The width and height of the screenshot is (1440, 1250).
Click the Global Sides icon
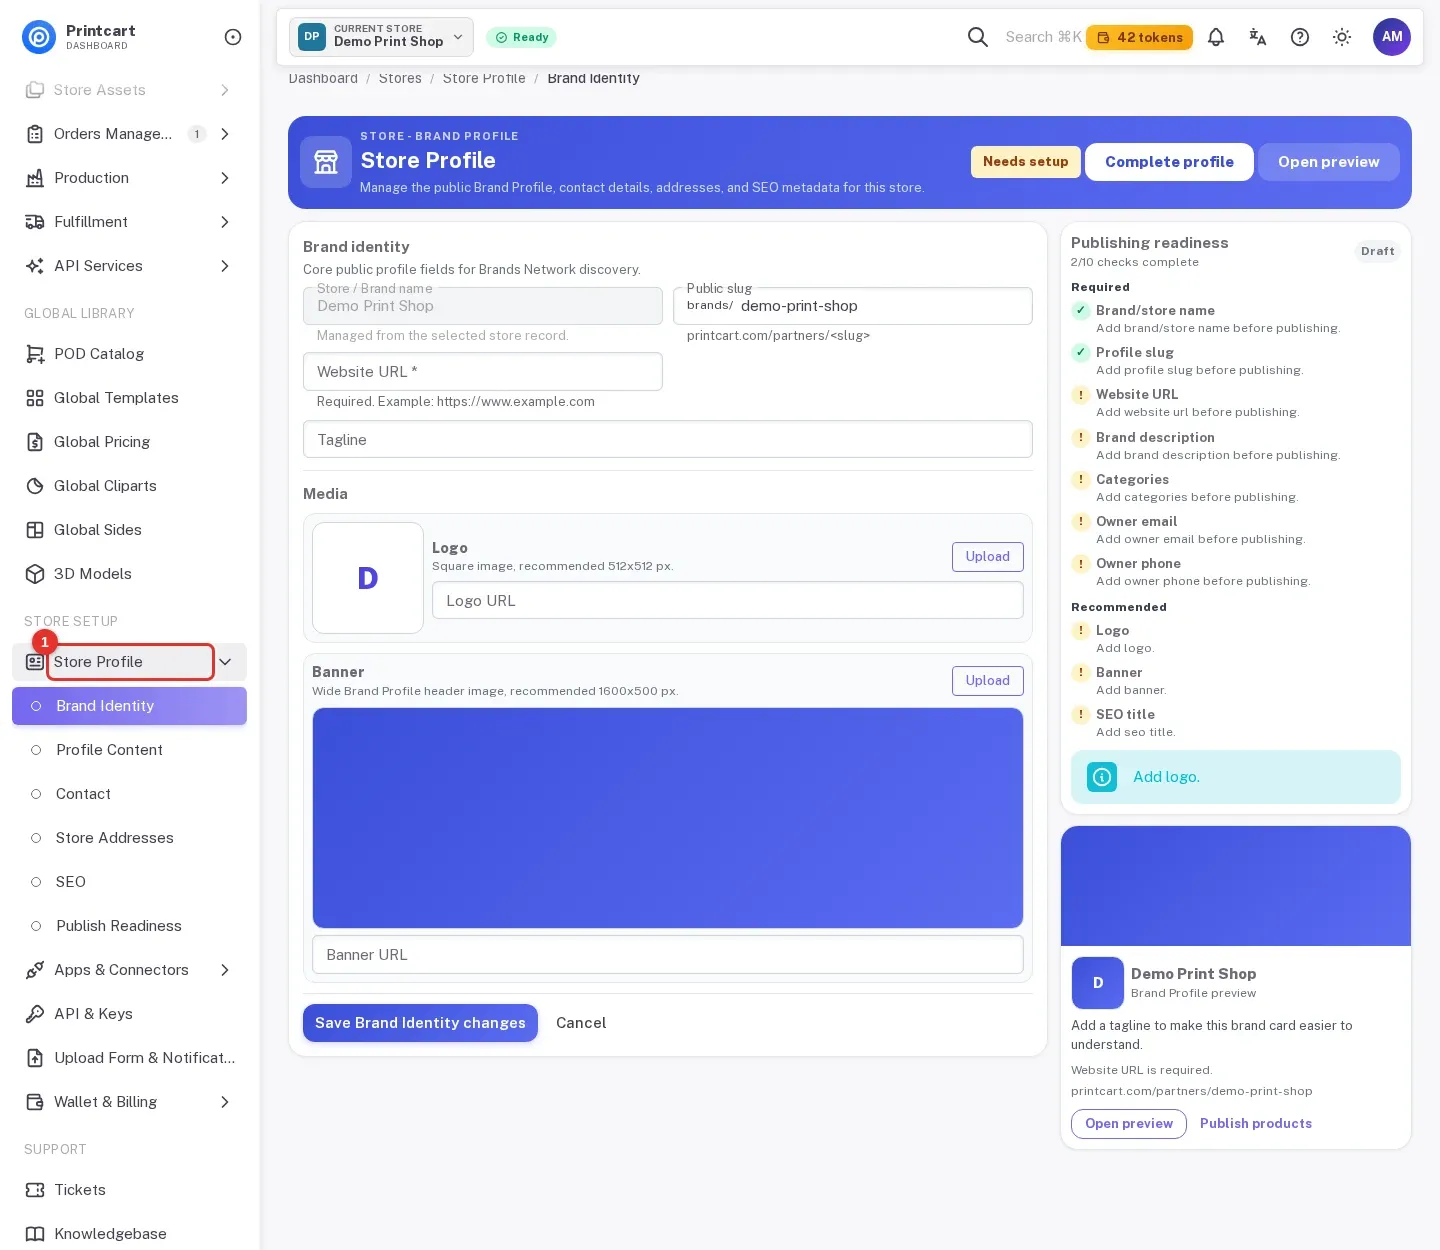35,530
